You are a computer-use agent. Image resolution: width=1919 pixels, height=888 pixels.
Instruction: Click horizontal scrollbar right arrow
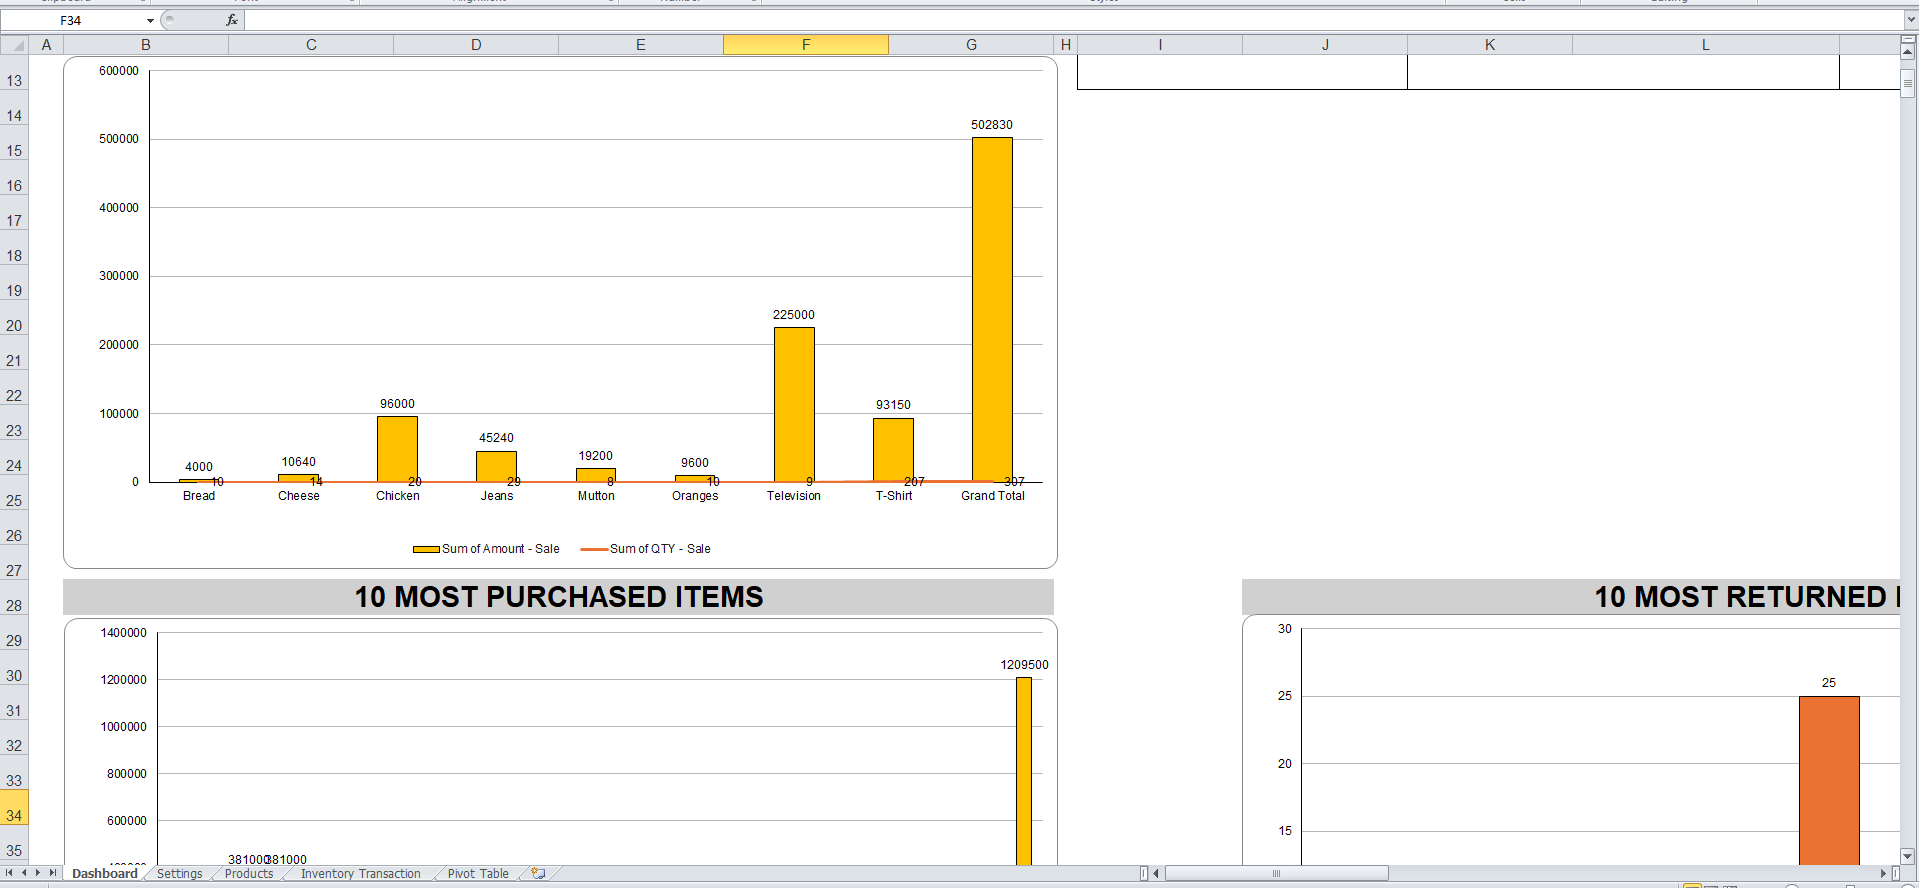click(x=1883, y=873)
